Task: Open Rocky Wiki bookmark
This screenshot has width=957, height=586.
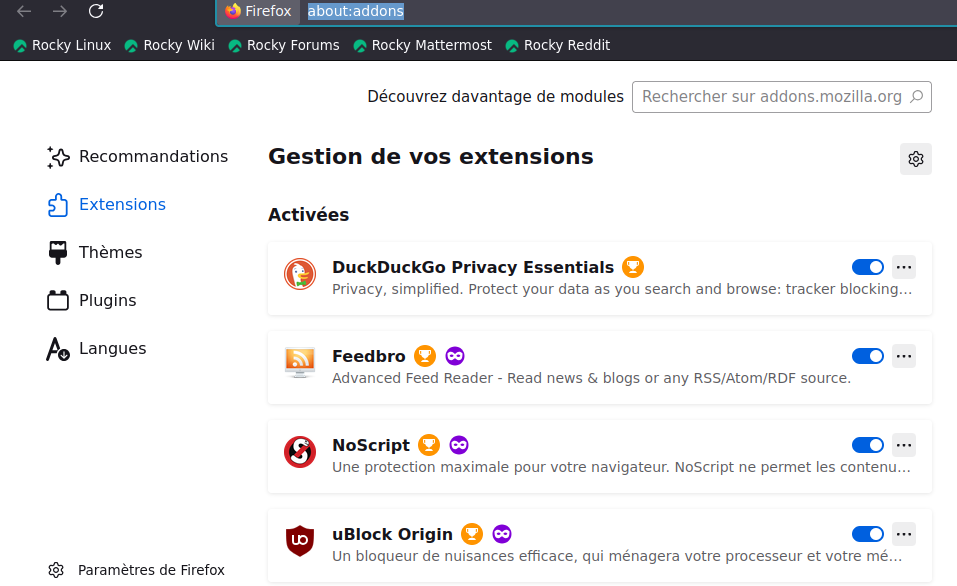Action: click(170, 45)
